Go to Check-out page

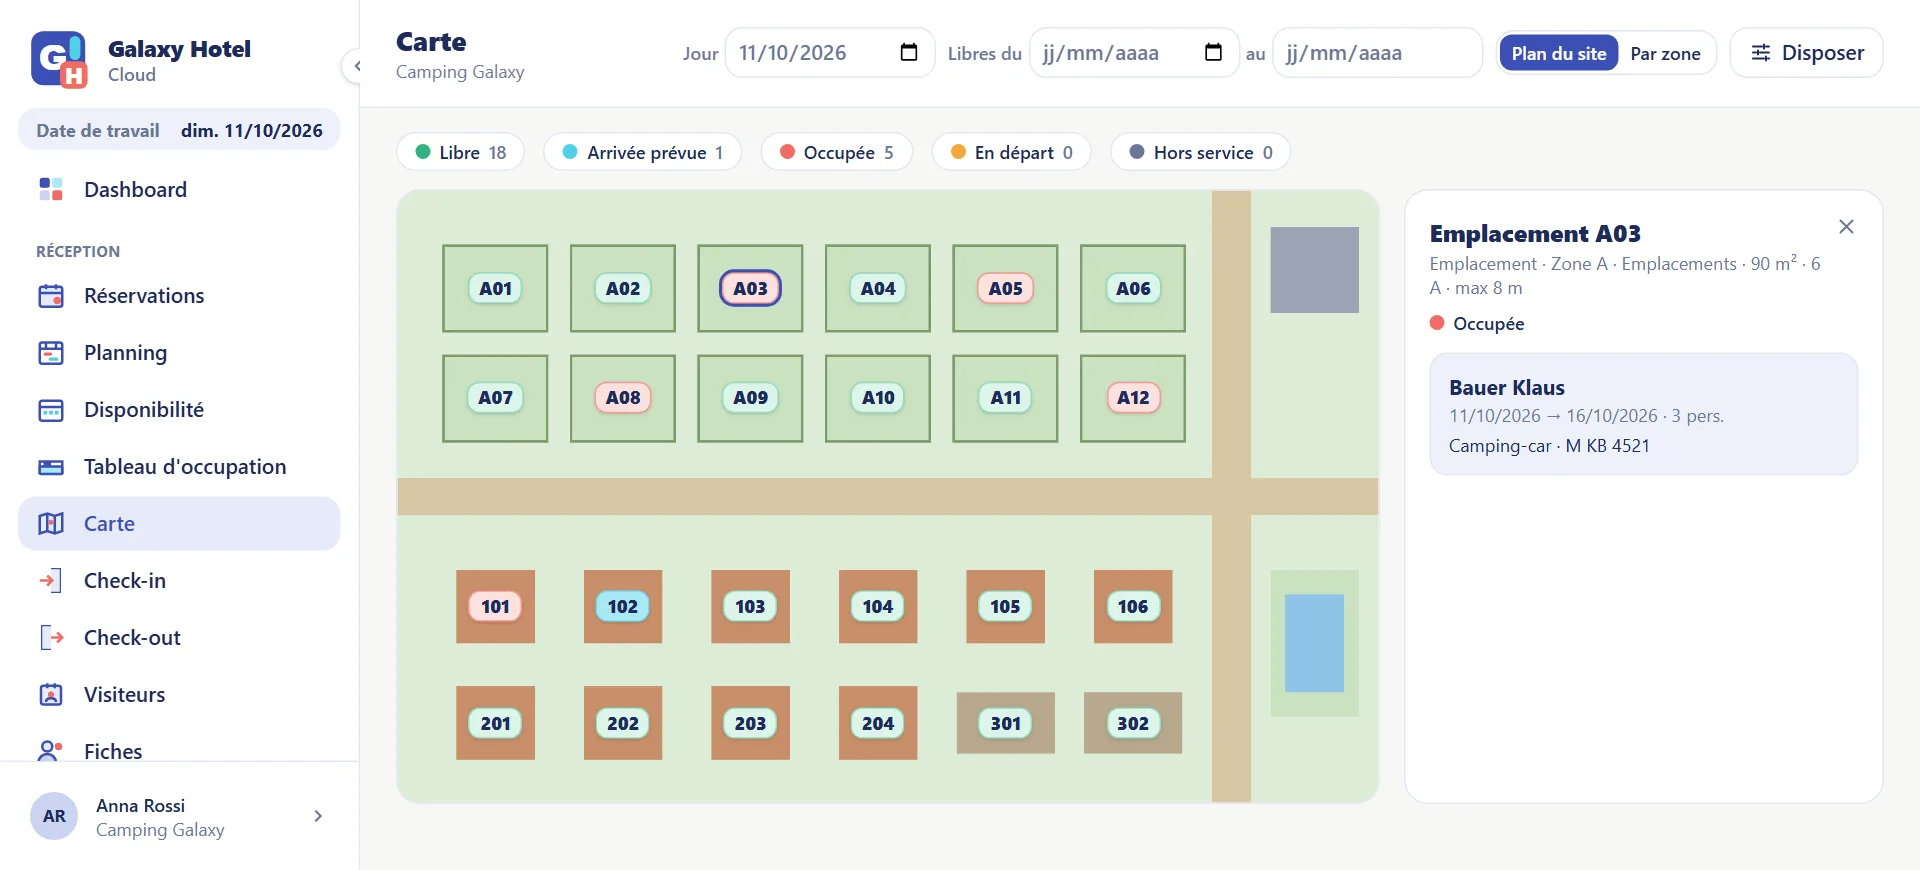pyautogui.click(x=179, y=638)
